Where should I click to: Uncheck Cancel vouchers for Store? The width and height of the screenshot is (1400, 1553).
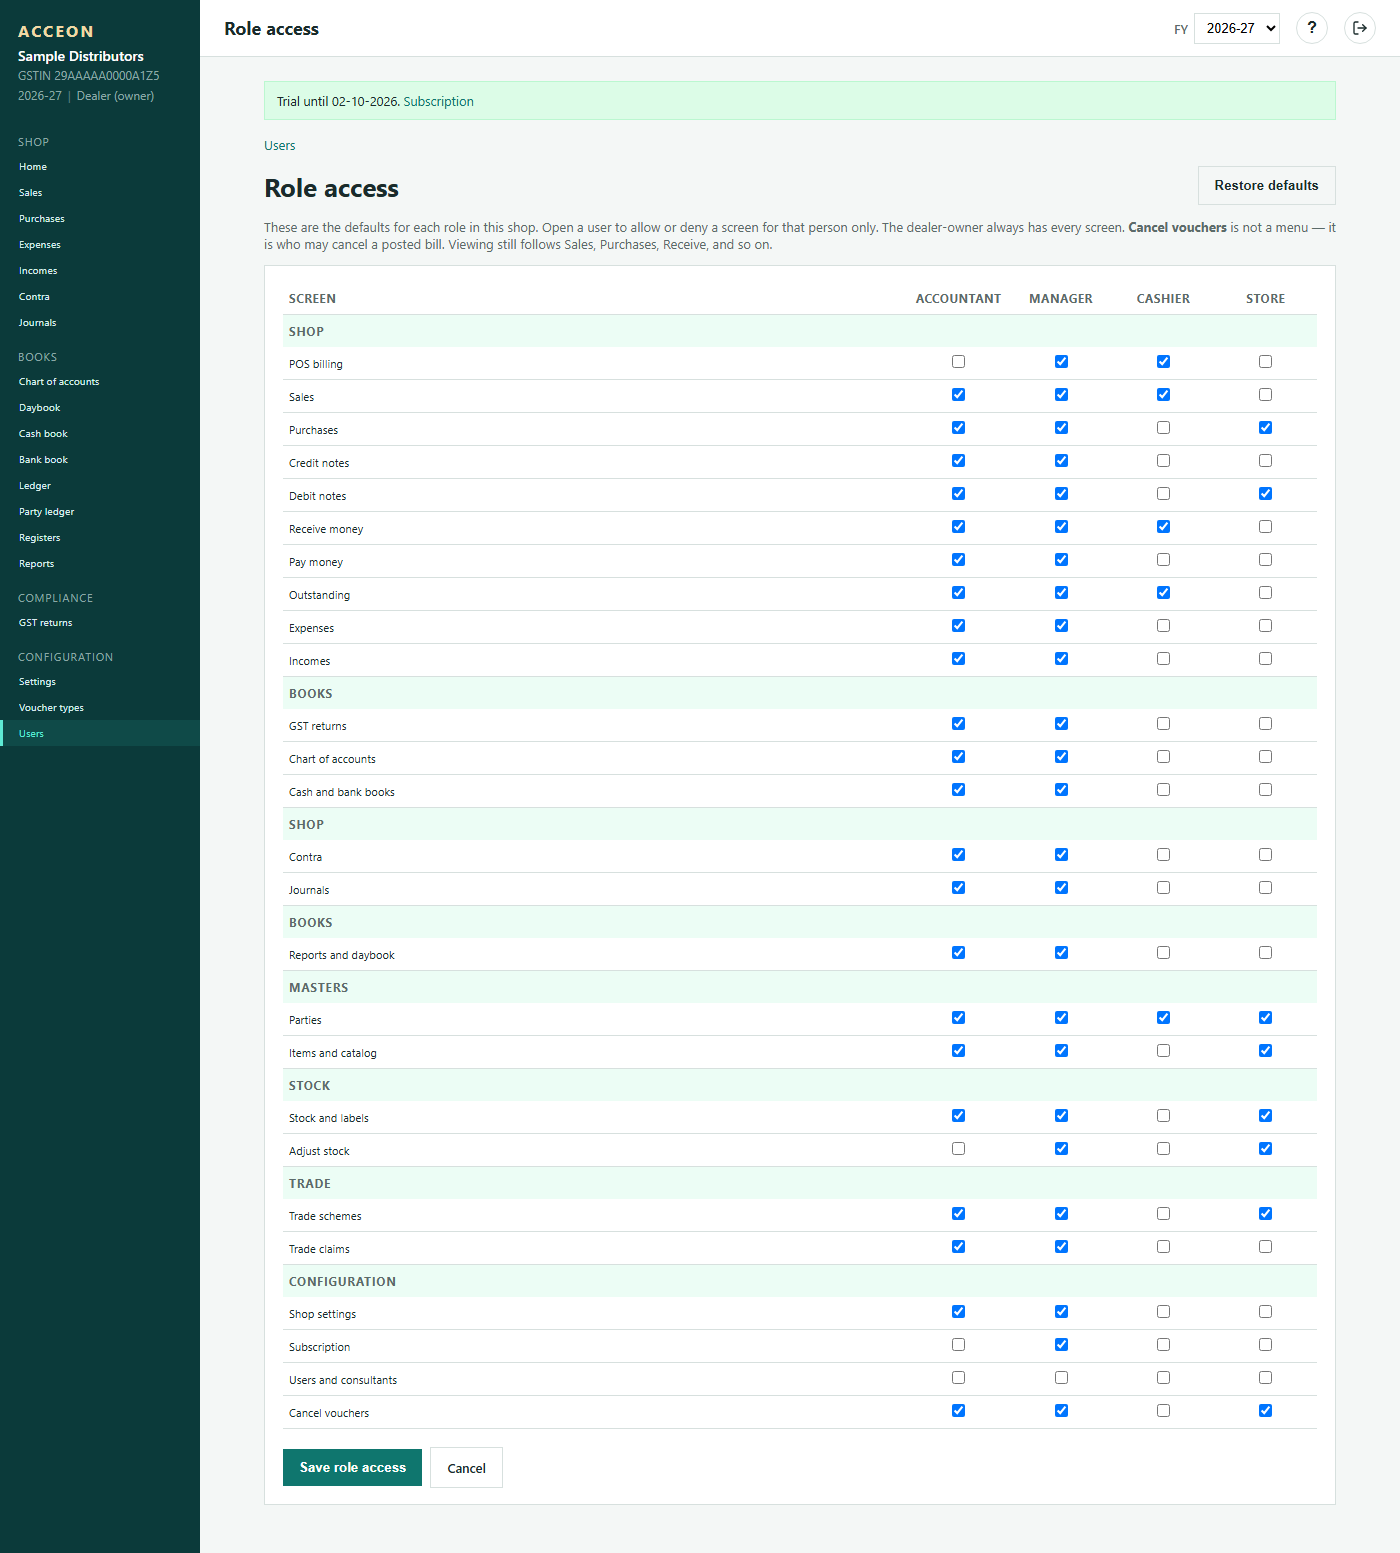(x=1266, y=1411)
